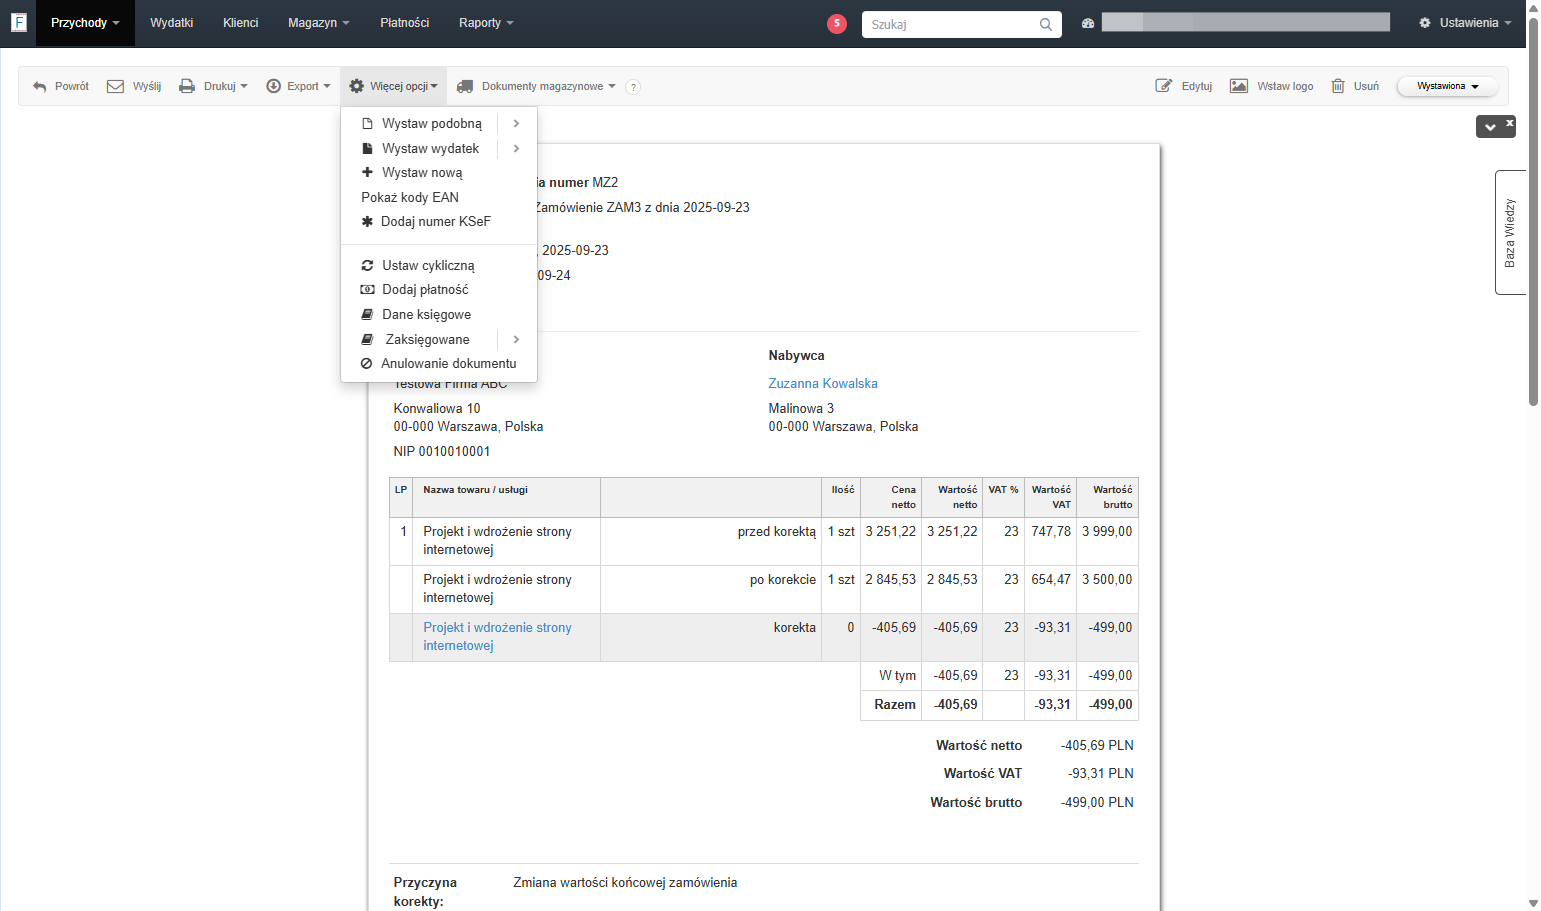The height and width of the screenshot is (911, 1541).
Task: Open the Drukuj print dropdown
Action: tap(213, 86)
